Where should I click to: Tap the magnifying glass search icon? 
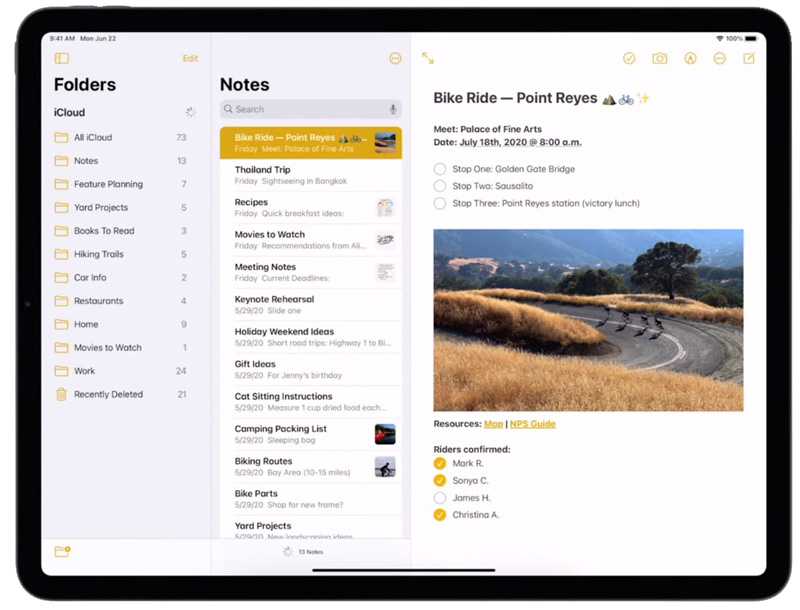point(228,109)
